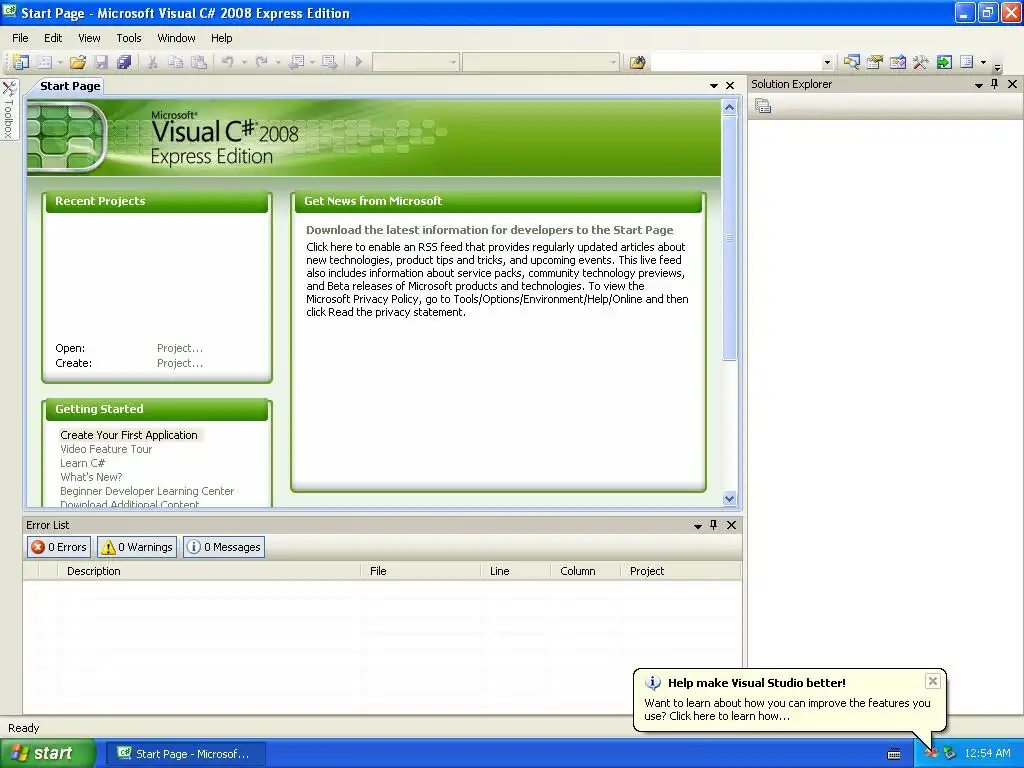This screenshot has width=1024, height=768.
Task: Click the Add New Item toolbar icon
Action: pyautogui.click(x=44, y=62)
